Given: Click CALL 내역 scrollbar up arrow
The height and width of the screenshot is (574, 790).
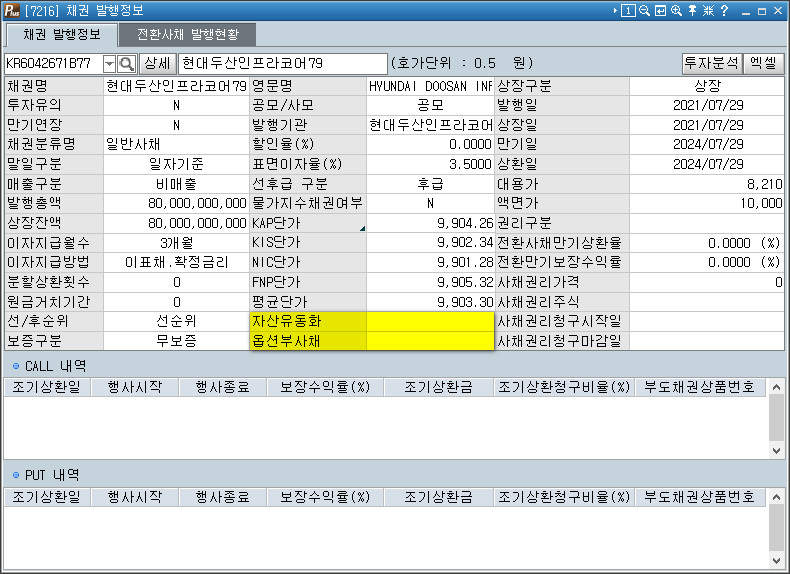Looking at the screenshot, I should 776,388.
